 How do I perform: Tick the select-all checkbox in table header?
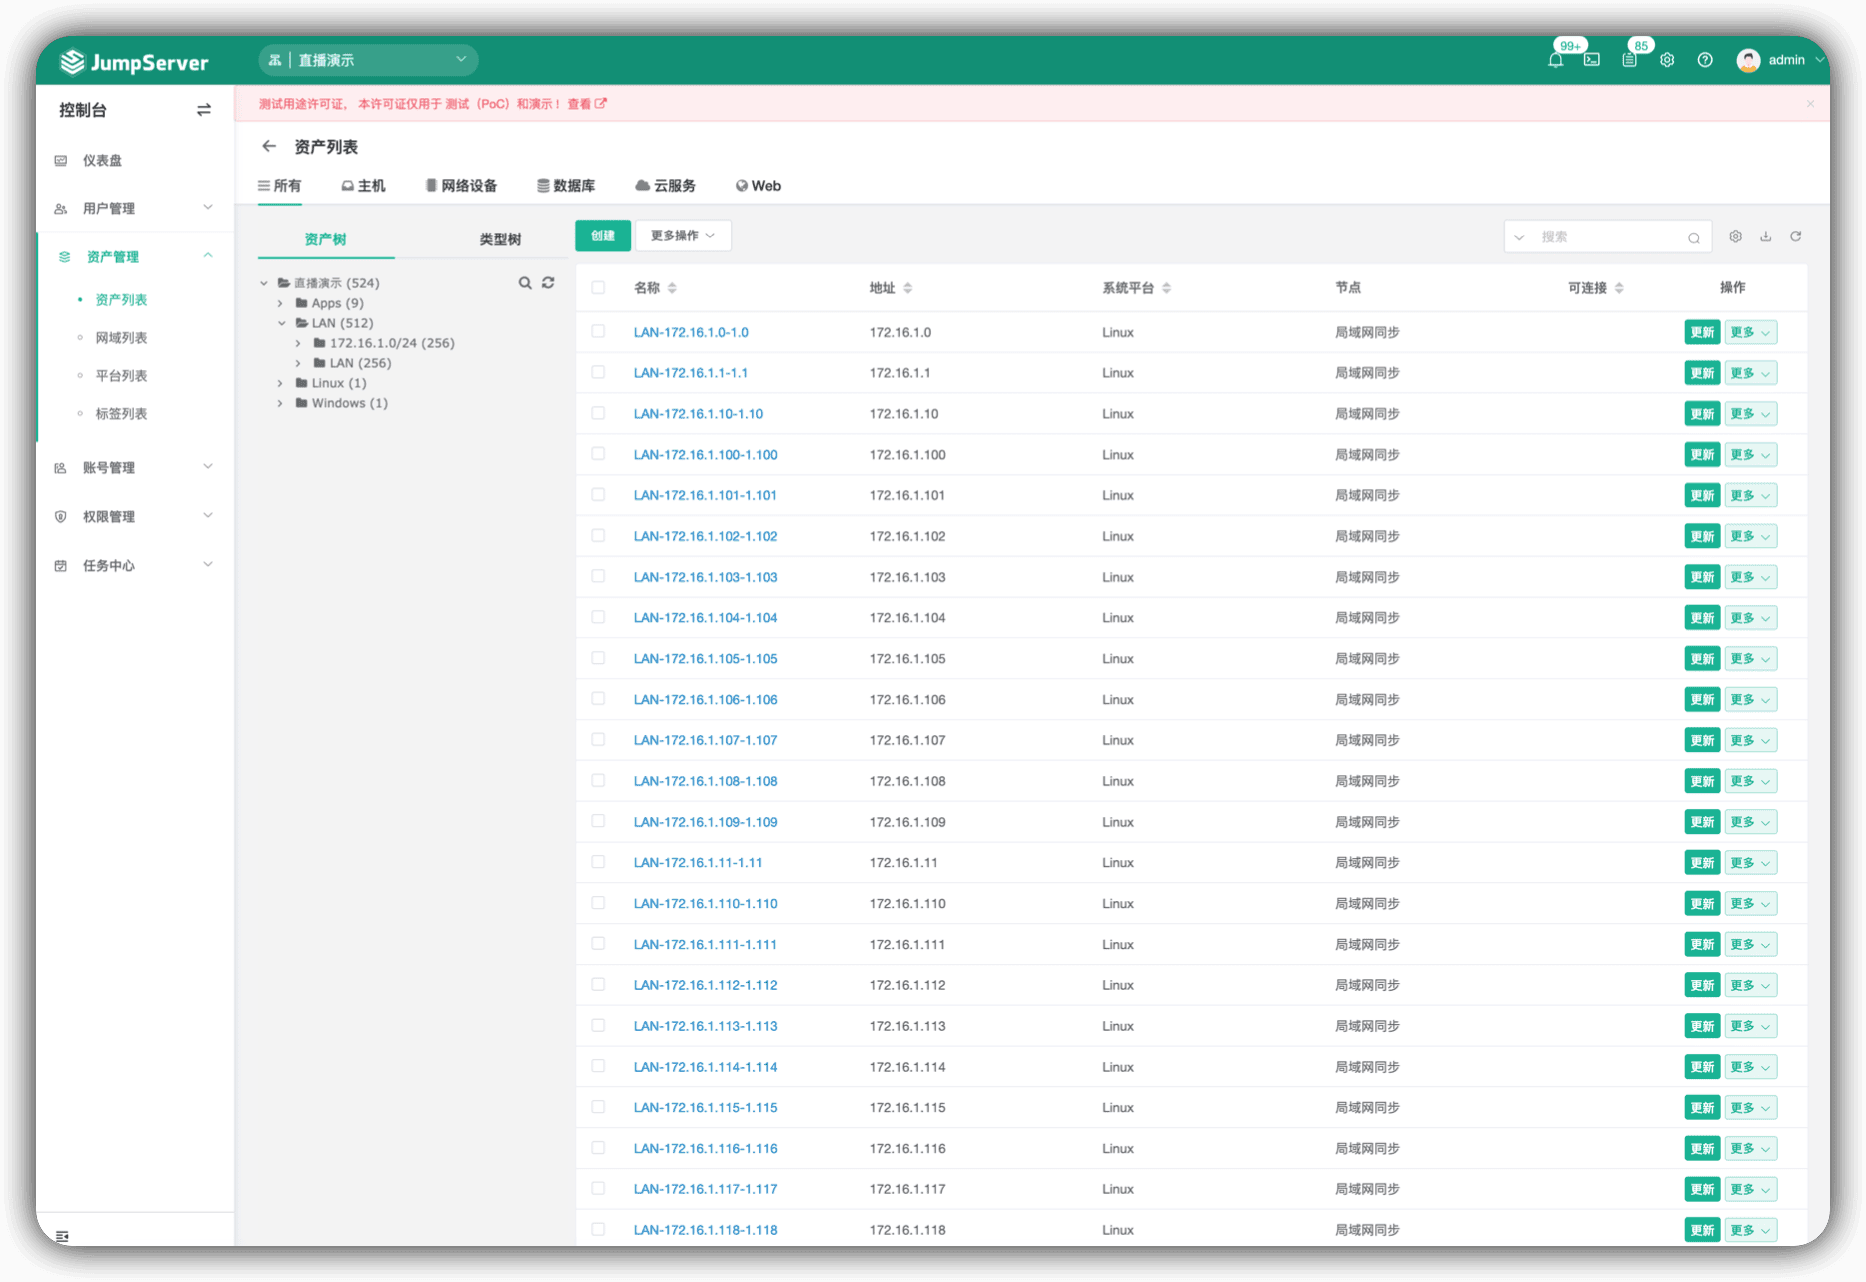tap(598, 287)
